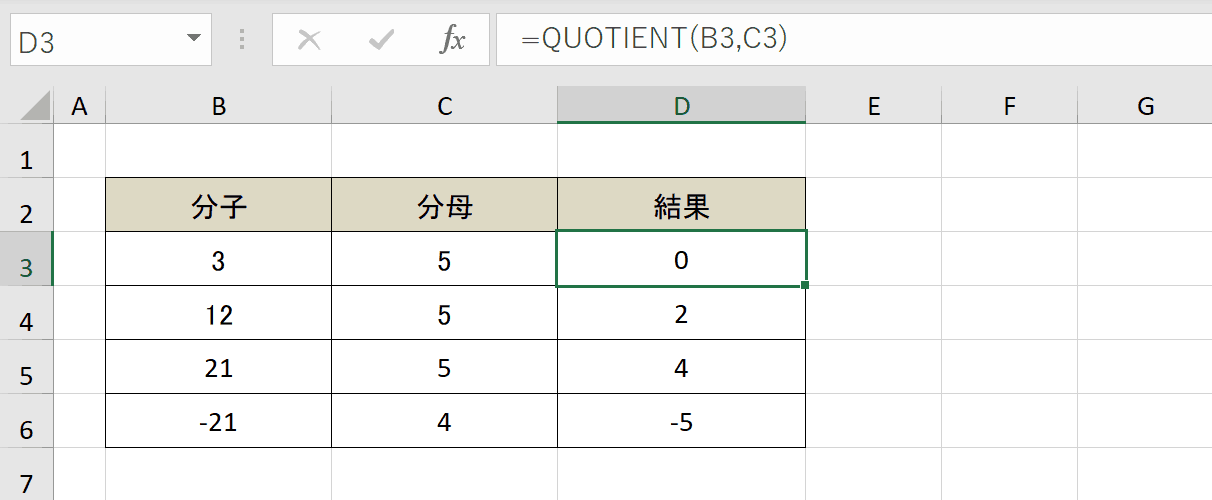The height and width of the screenshot is (500, 1212).
Task: Click the Cancel X icon in formula bar
Action: point(310,40)
